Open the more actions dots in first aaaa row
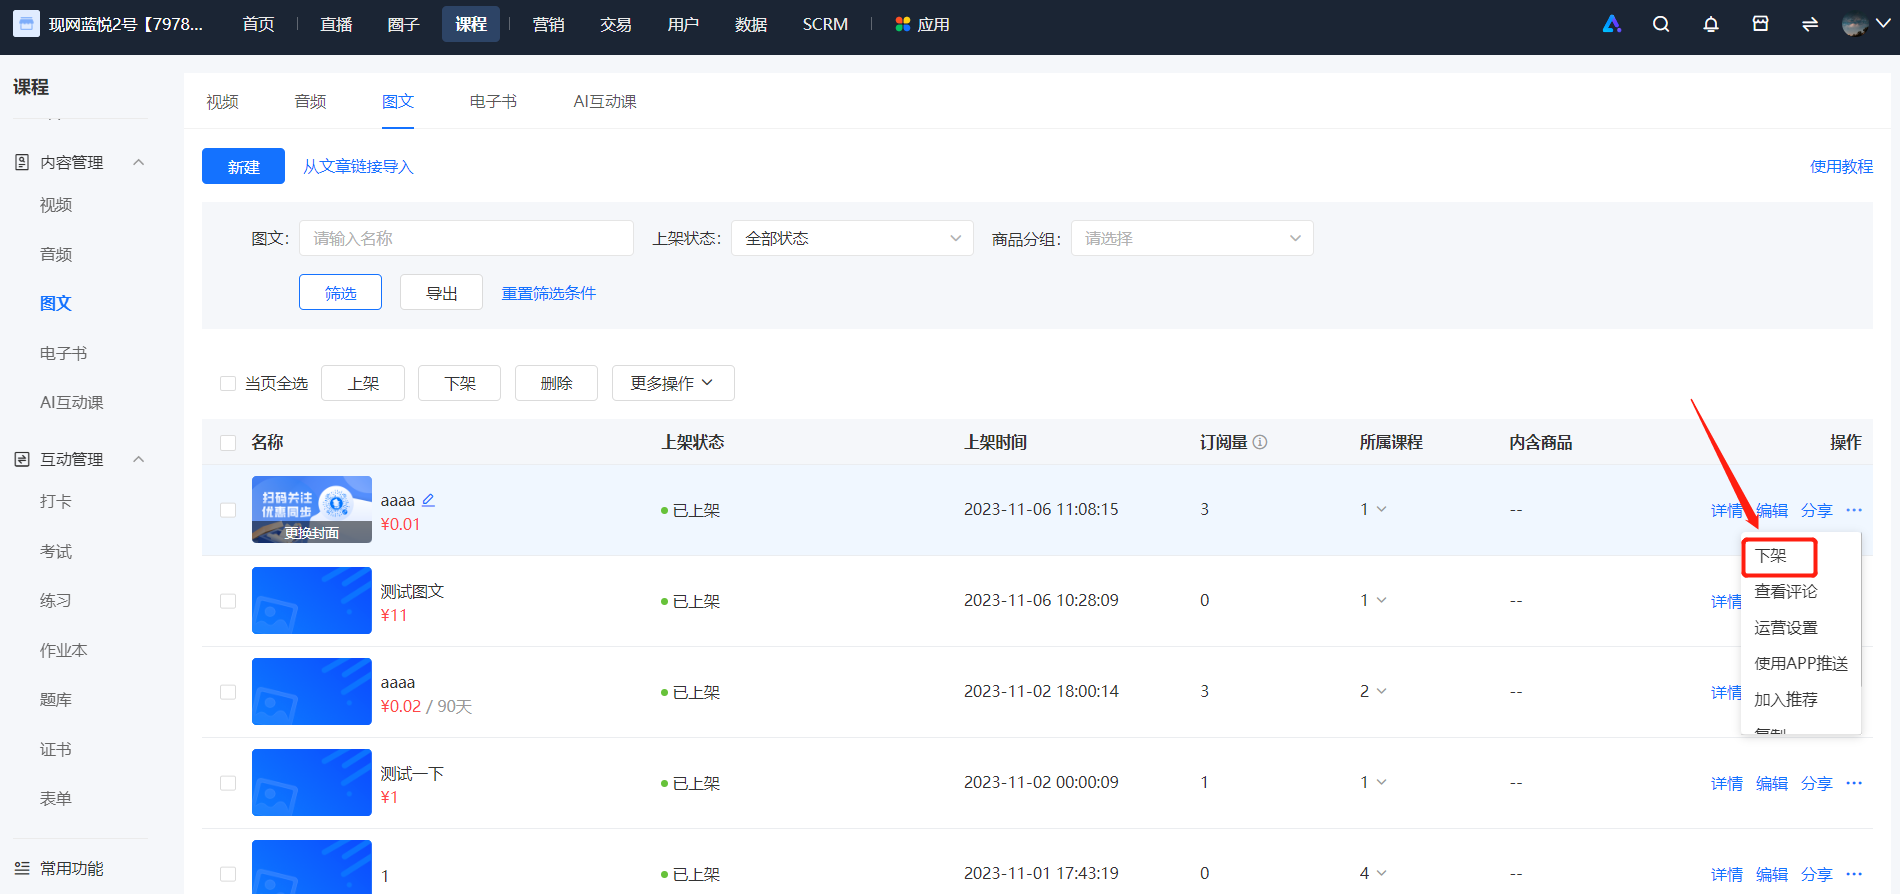This screenshot has width=1900, height=894. tap(1854, 510)
